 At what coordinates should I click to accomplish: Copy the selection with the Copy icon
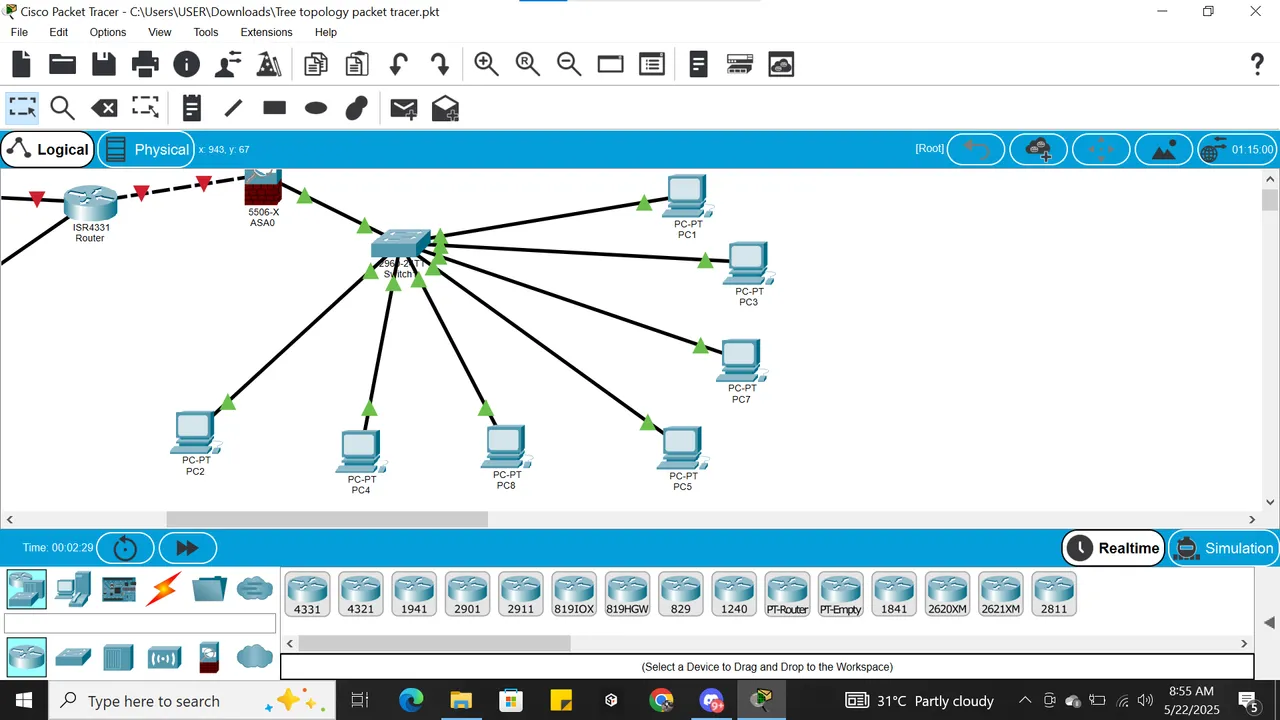tap(316, 65)
